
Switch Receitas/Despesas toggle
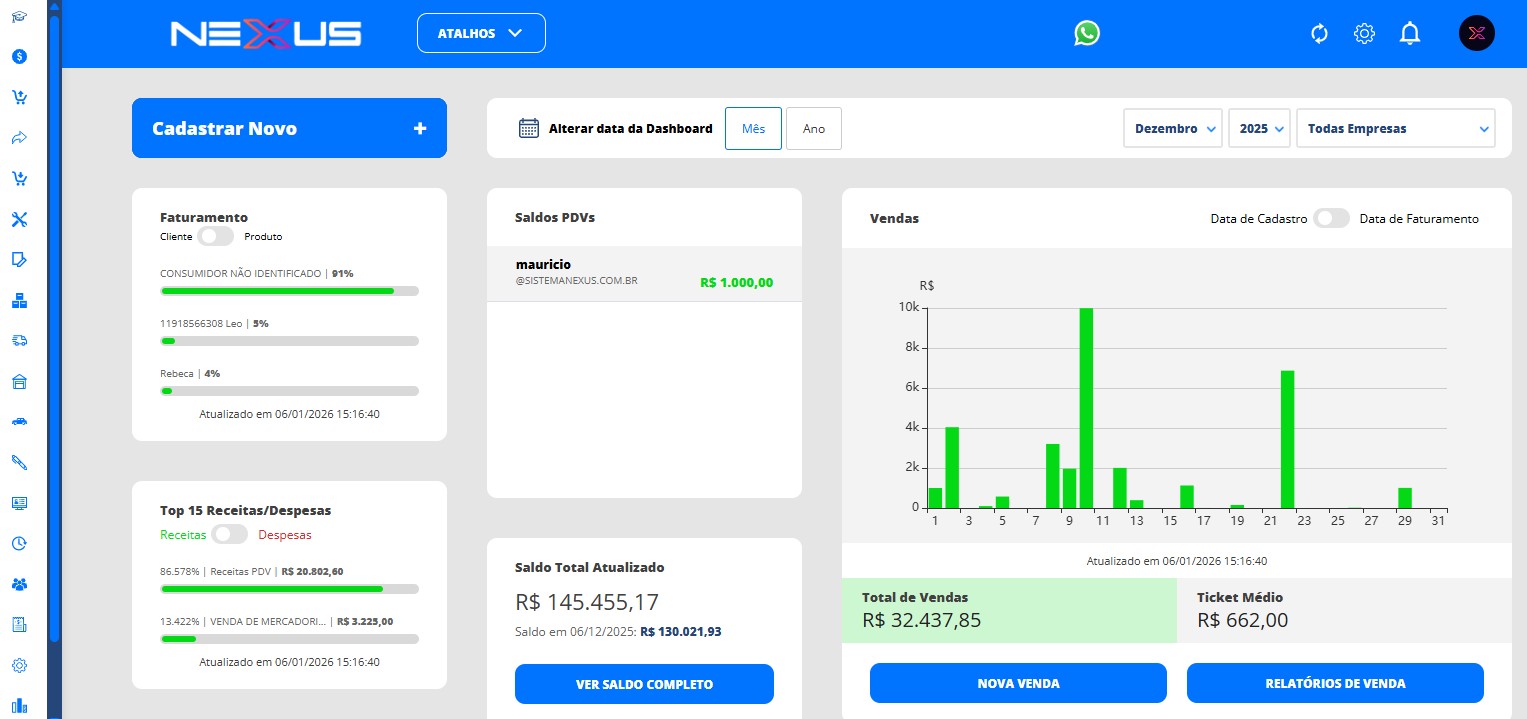[230, 535]
